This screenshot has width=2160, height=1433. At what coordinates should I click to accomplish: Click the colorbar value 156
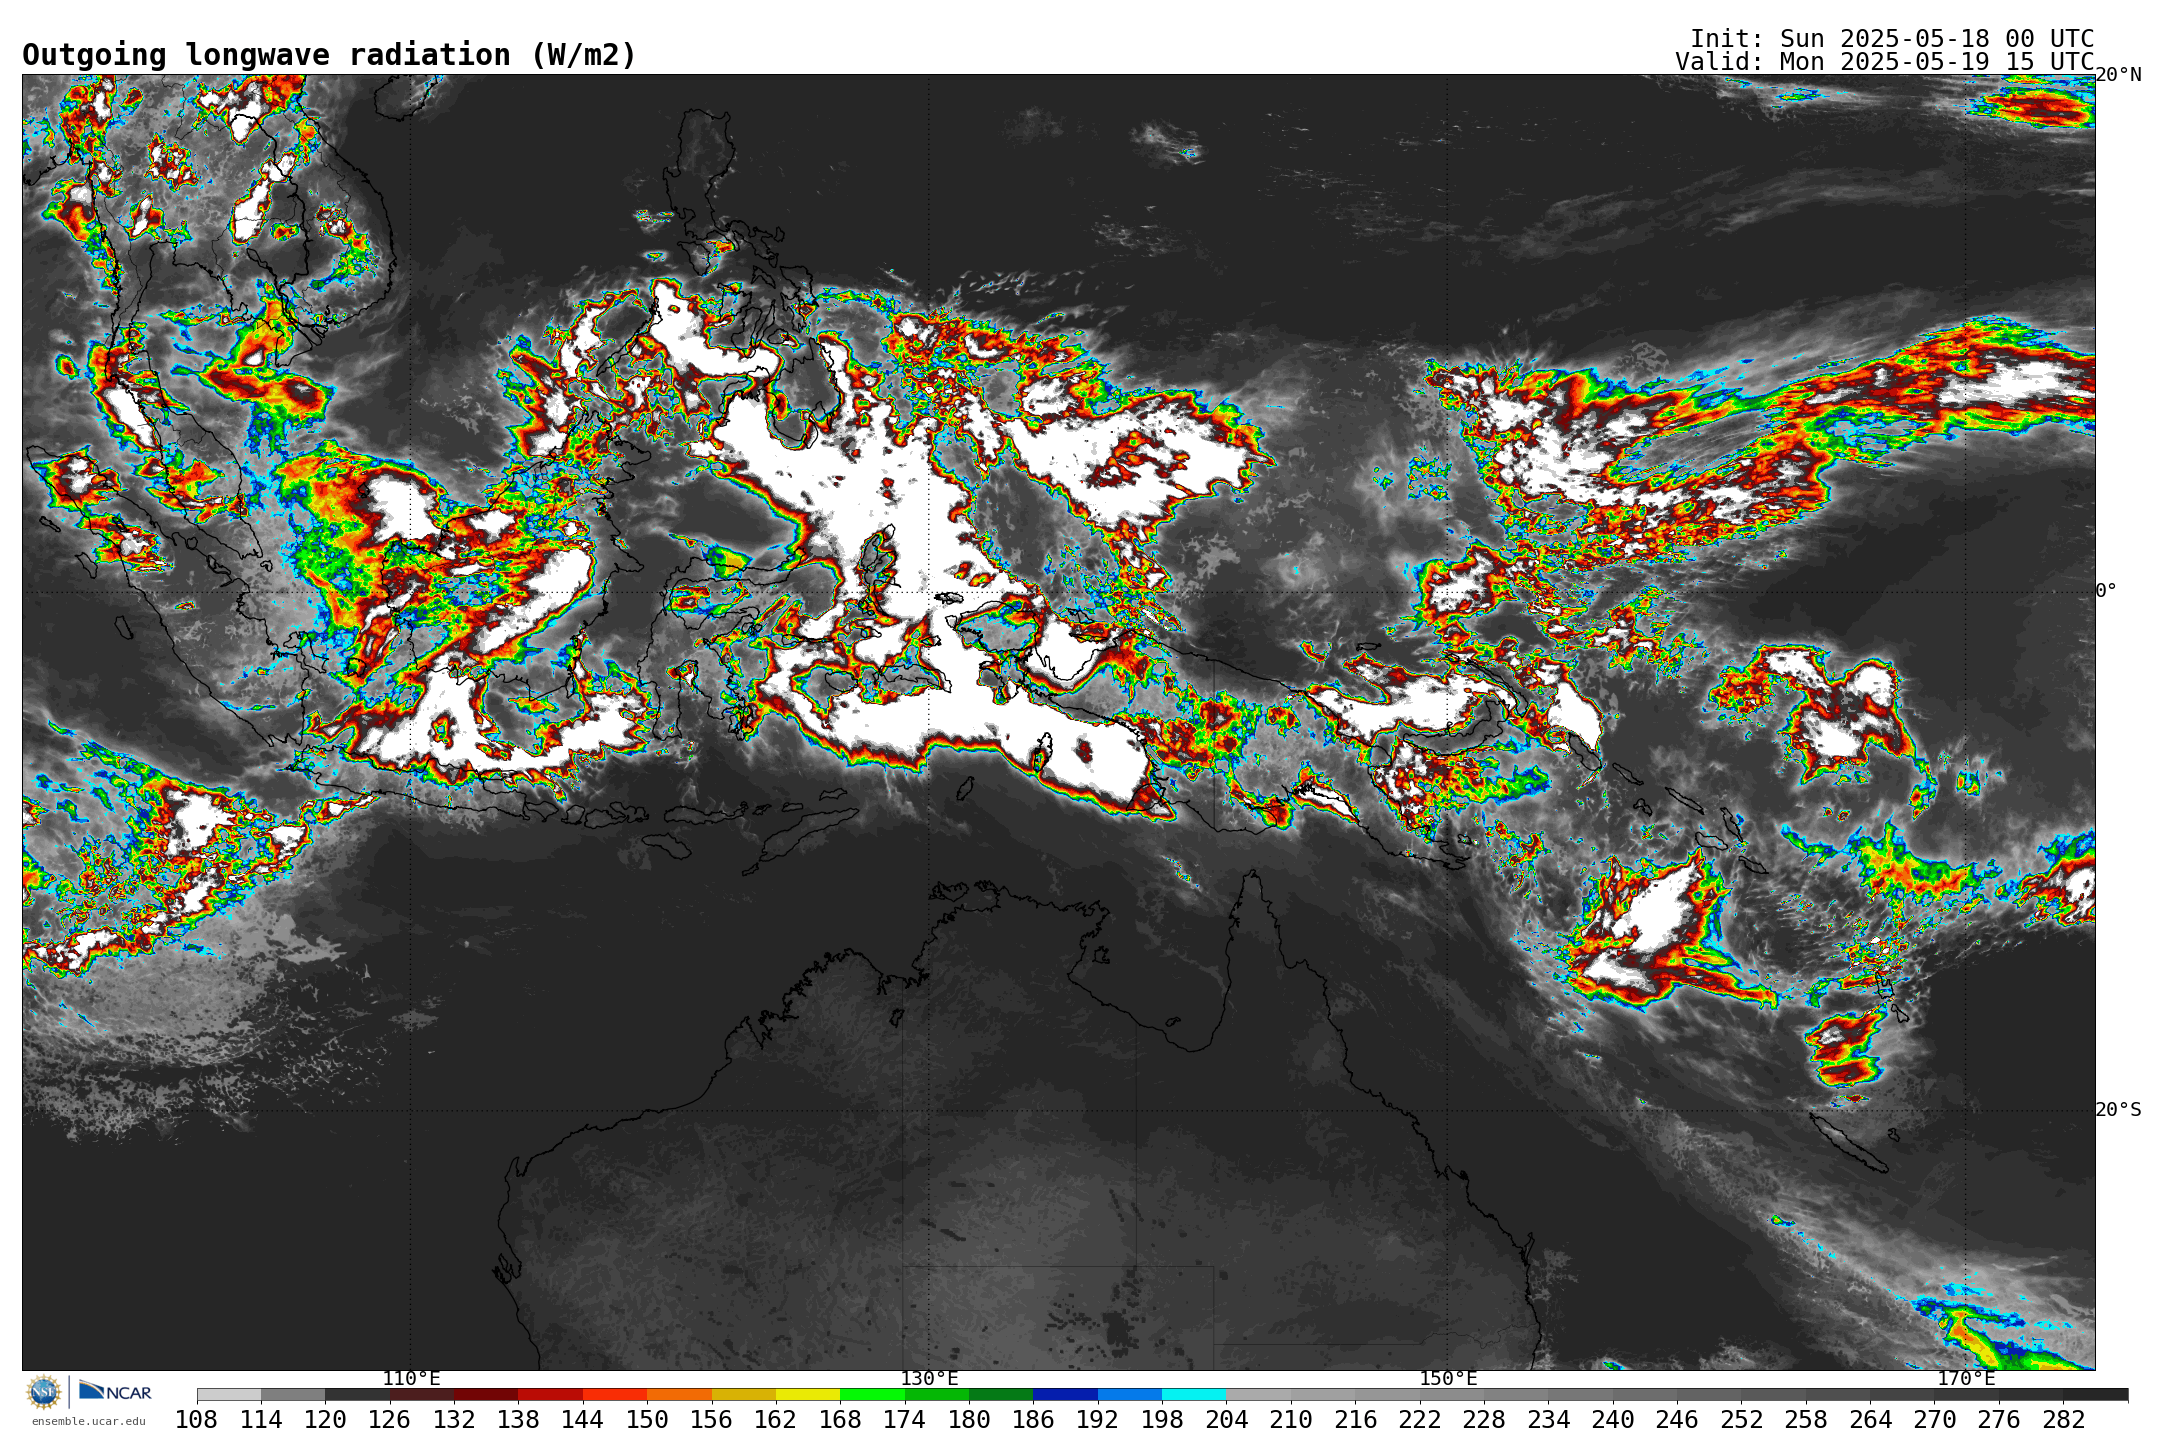click(x=712, y=1420)
